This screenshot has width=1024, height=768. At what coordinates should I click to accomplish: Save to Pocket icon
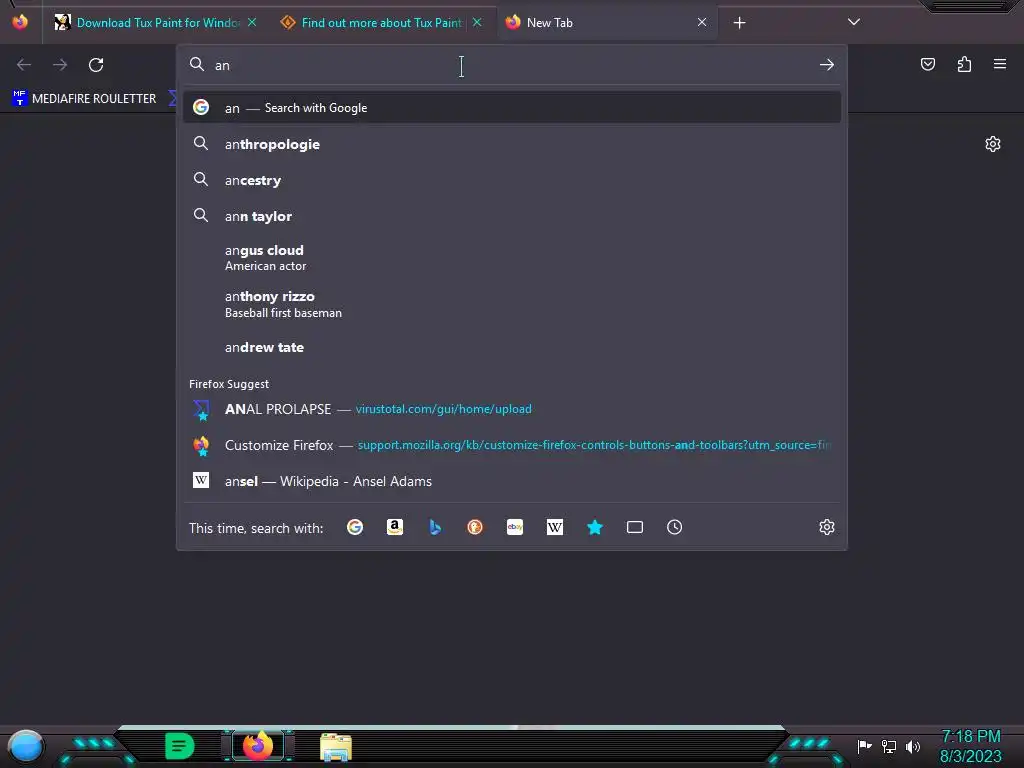(x=928, y=64)
